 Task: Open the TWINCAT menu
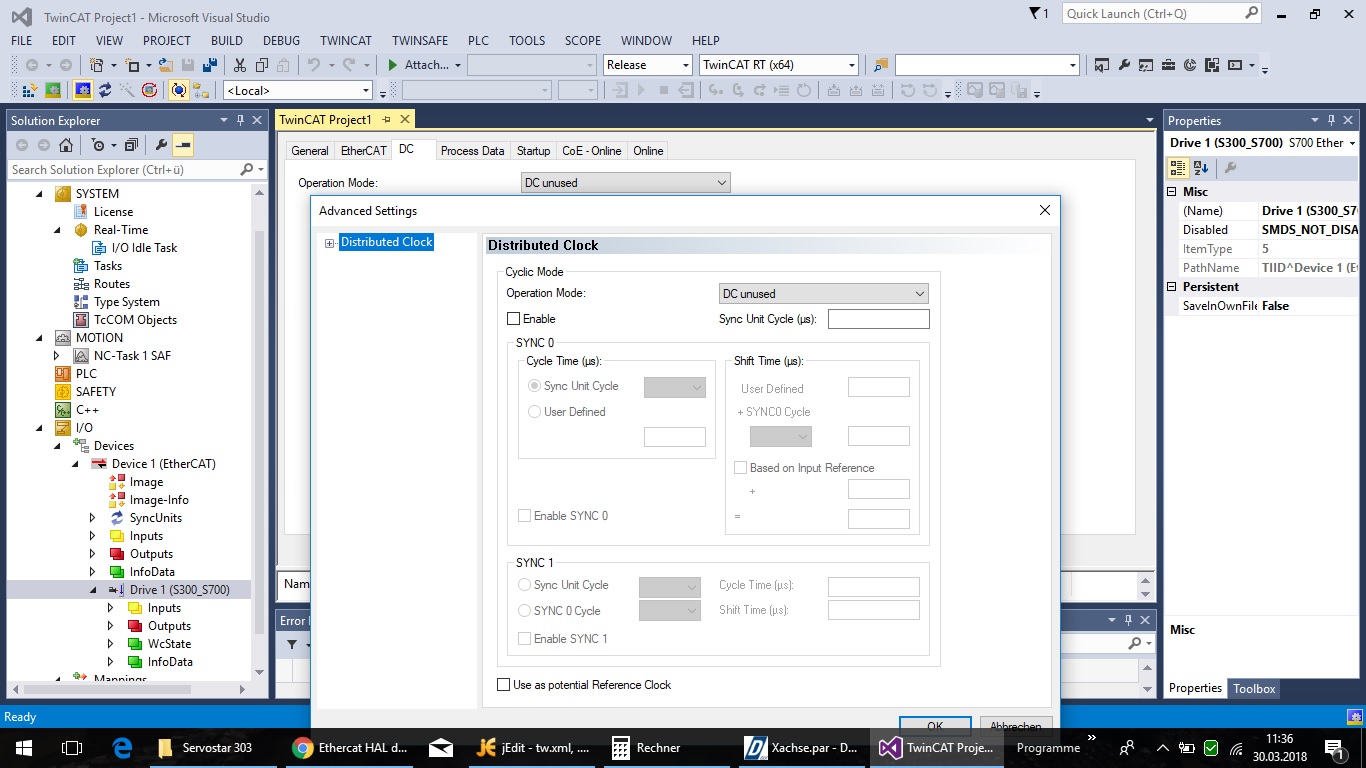(346, 41)
